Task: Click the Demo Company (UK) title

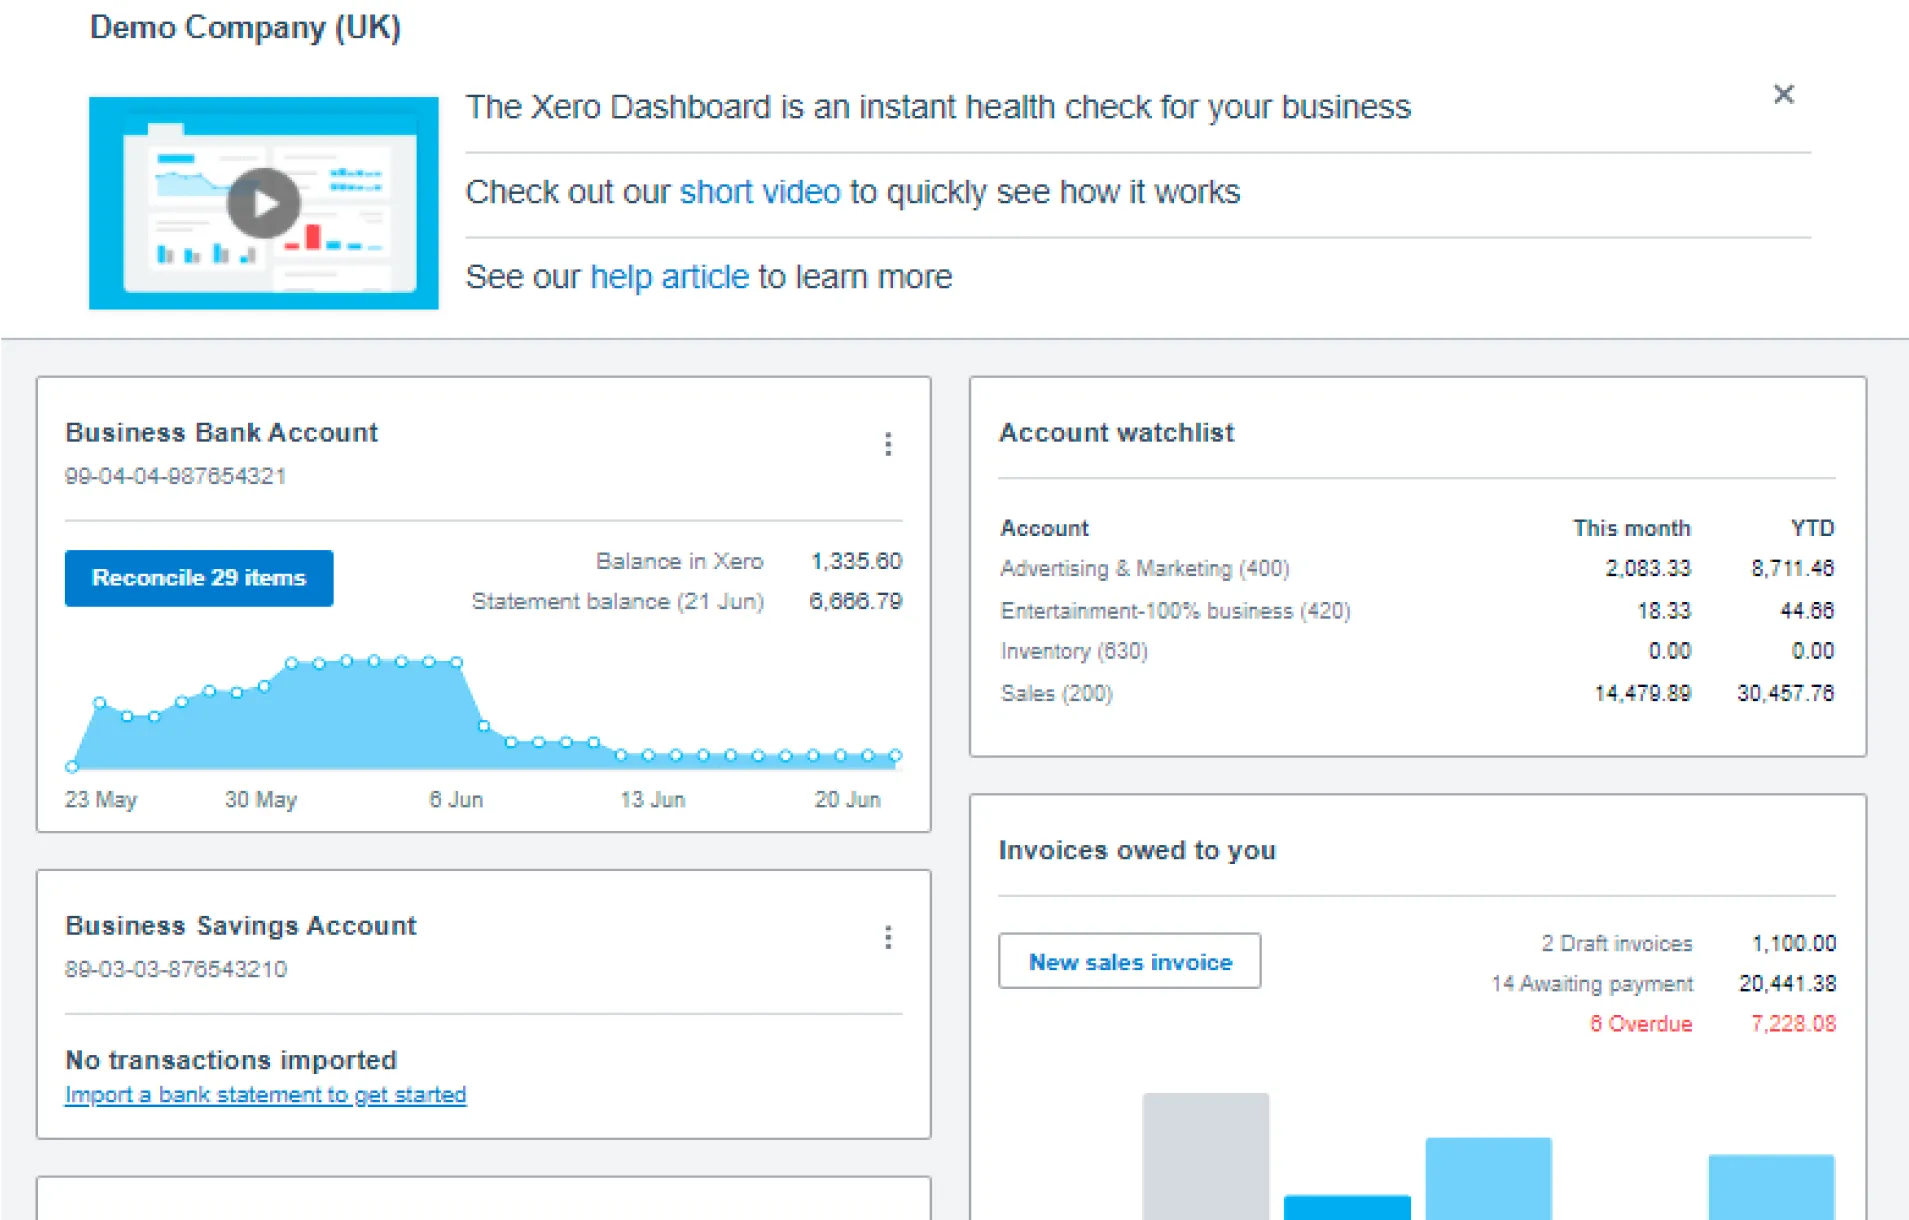Action: point(245,27)
